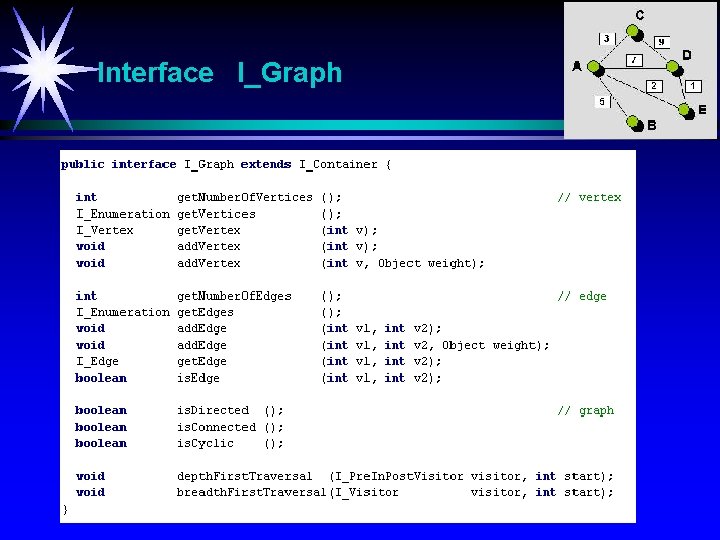Click the "// graph" comment
This screenshot has width=720, height=540.
pos(585,411)
